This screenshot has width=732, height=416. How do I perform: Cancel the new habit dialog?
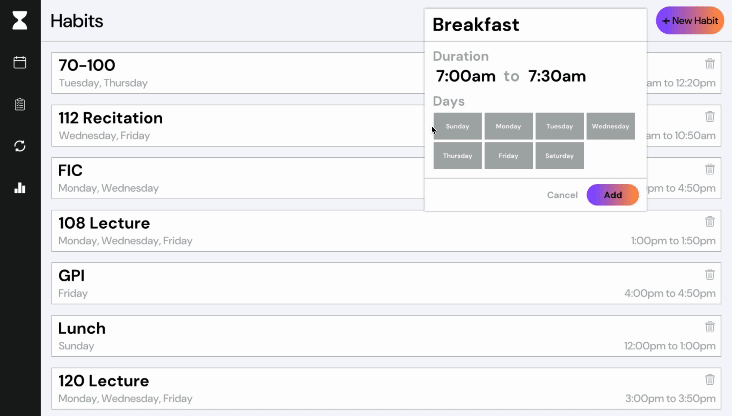pos(562,195)
